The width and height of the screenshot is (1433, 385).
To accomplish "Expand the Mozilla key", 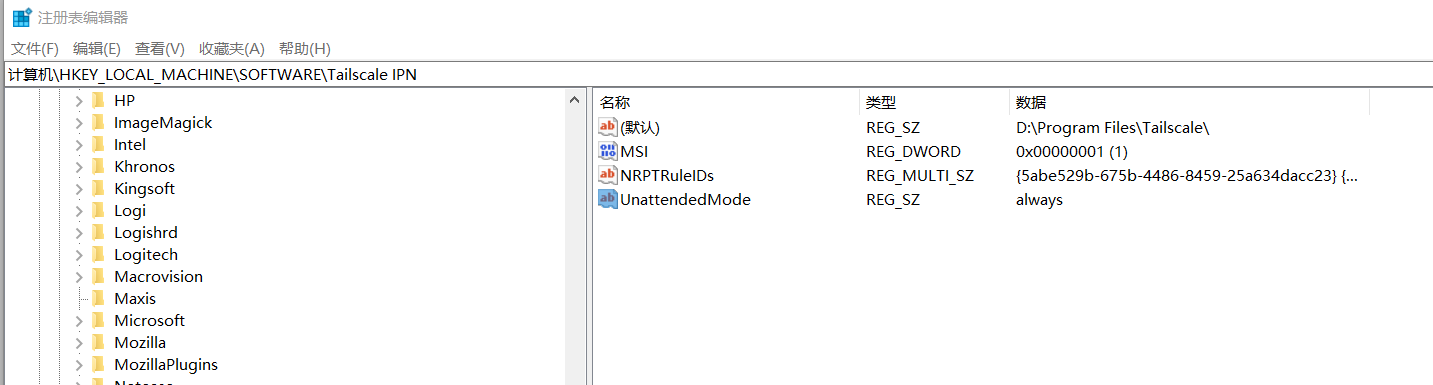I will [79, 343].
